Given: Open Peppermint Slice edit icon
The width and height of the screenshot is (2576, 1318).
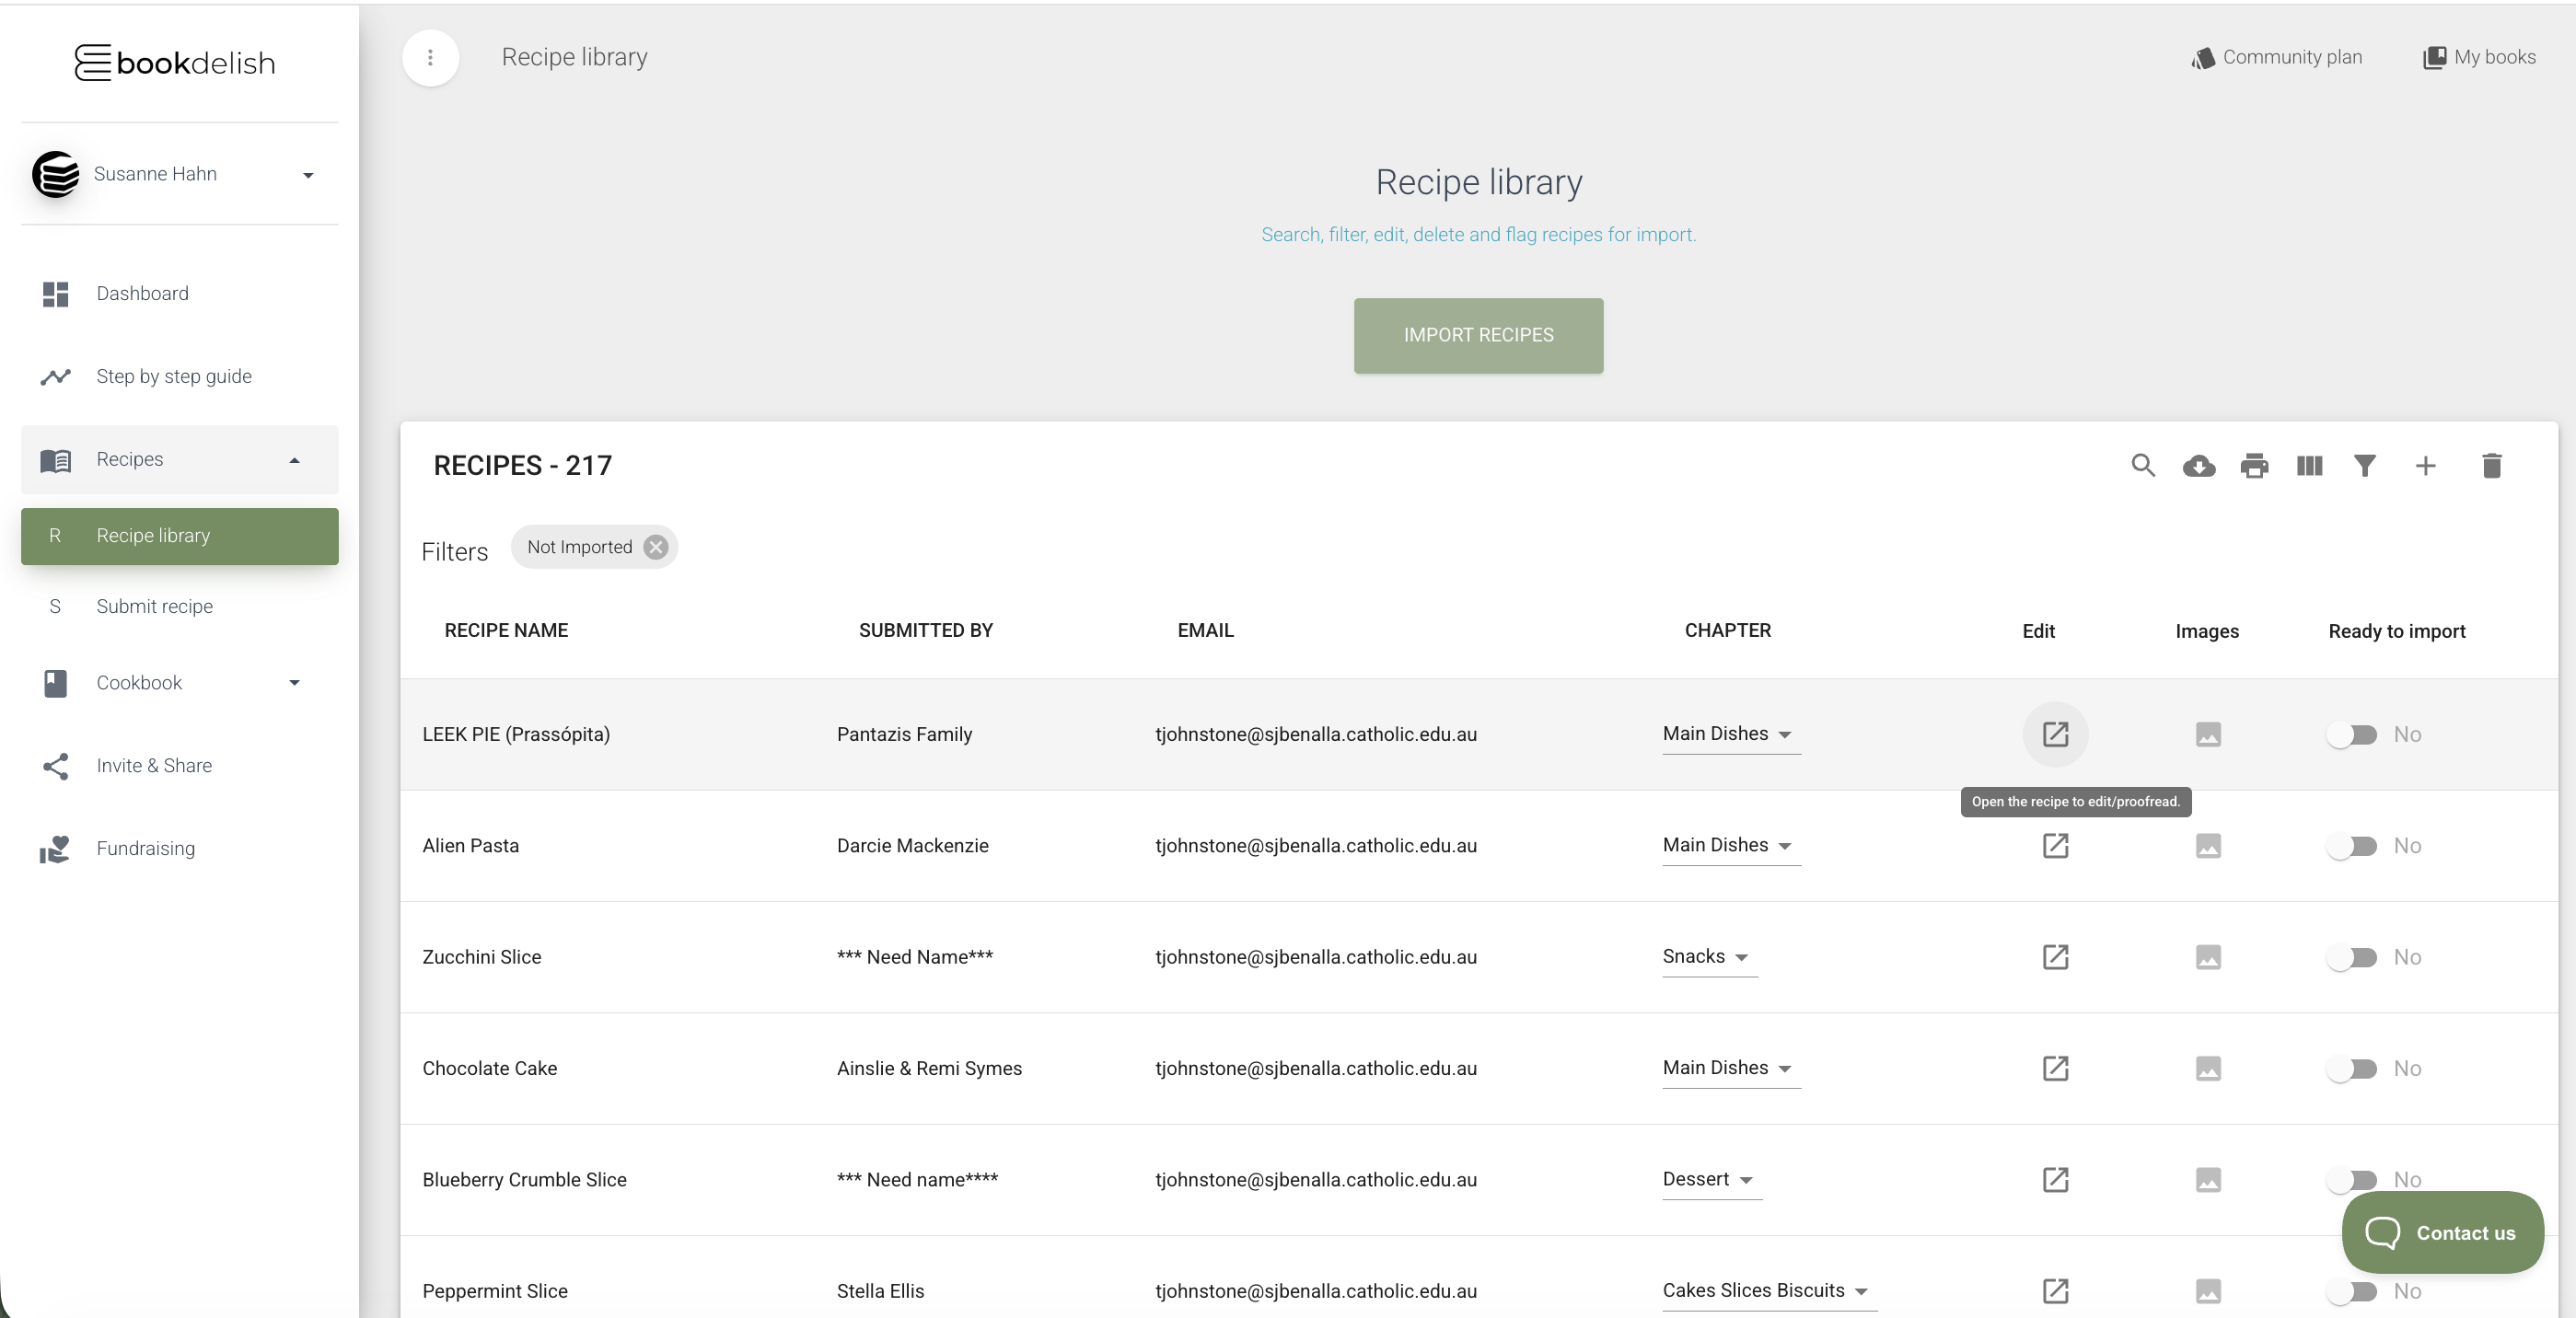Looking at the screenshot, I should [x=2055, y=1291].
